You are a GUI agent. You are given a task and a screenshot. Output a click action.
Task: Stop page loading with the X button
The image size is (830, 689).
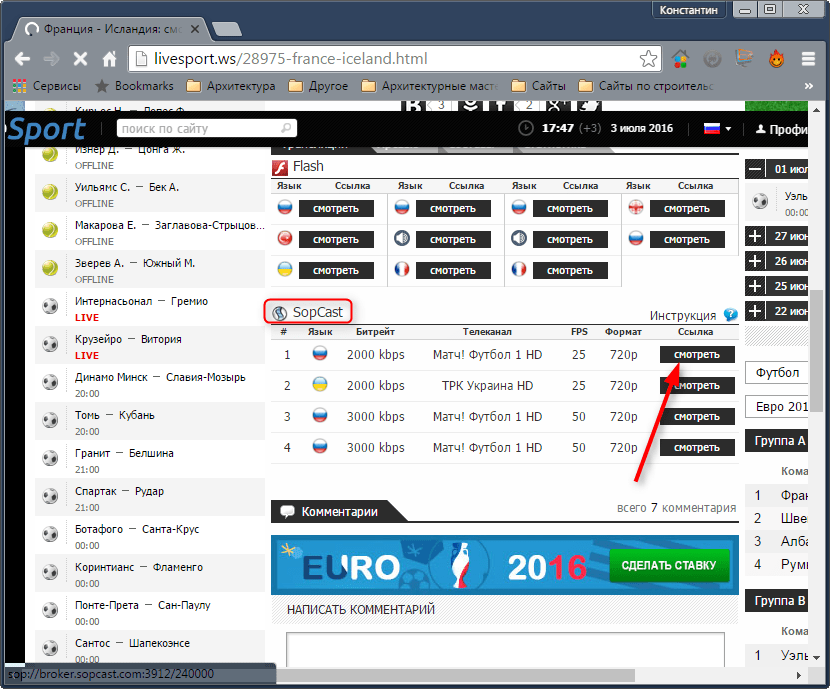click(80, 59)
